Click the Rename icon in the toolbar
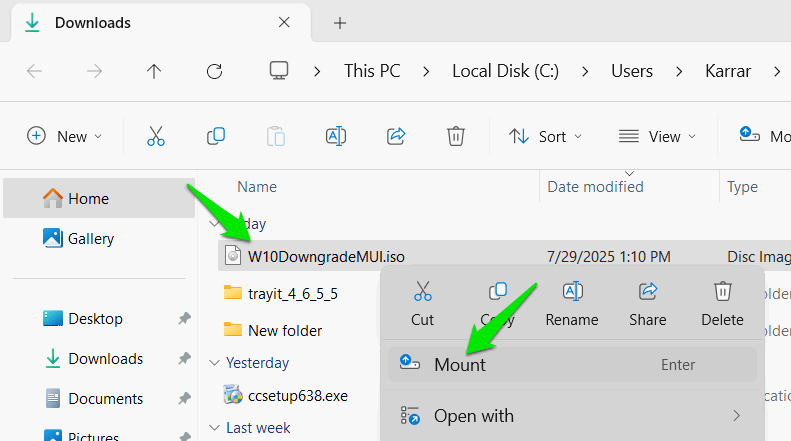Image resolution: width=791 pixels, height=441 pixels. click(x=335, y=136)
